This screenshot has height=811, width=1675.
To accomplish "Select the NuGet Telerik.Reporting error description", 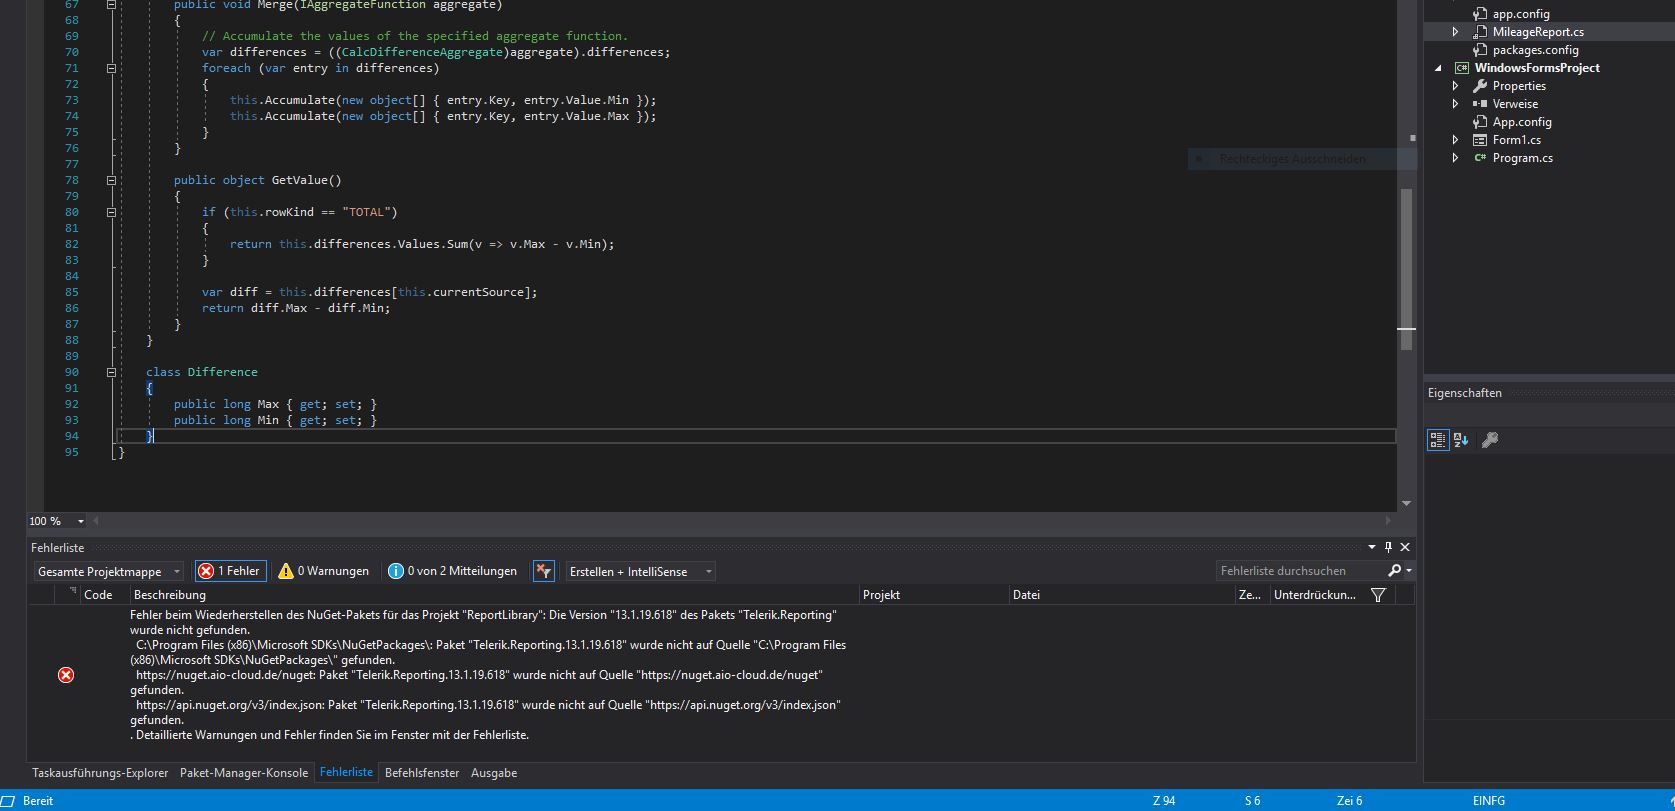I will pyautogui.click(x=488, y=675).
